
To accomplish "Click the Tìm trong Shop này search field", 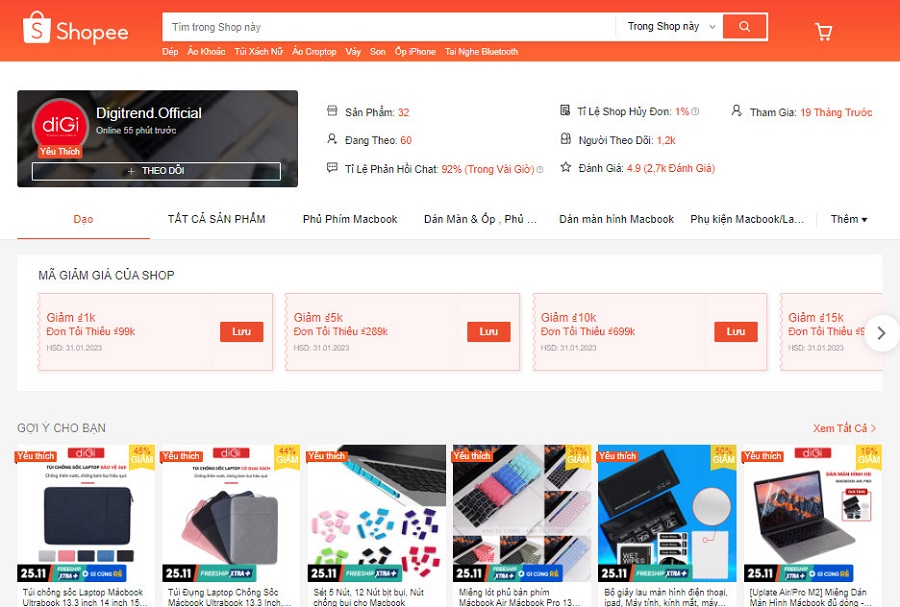I will (389, 27).
